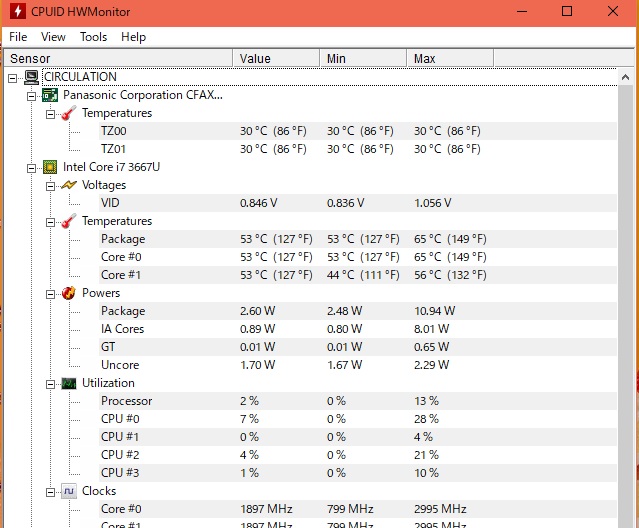This screenshot has width=639, height=528.
Task: Click the 1897 MHz Core #0 clock value
Action: pos(266,509)
